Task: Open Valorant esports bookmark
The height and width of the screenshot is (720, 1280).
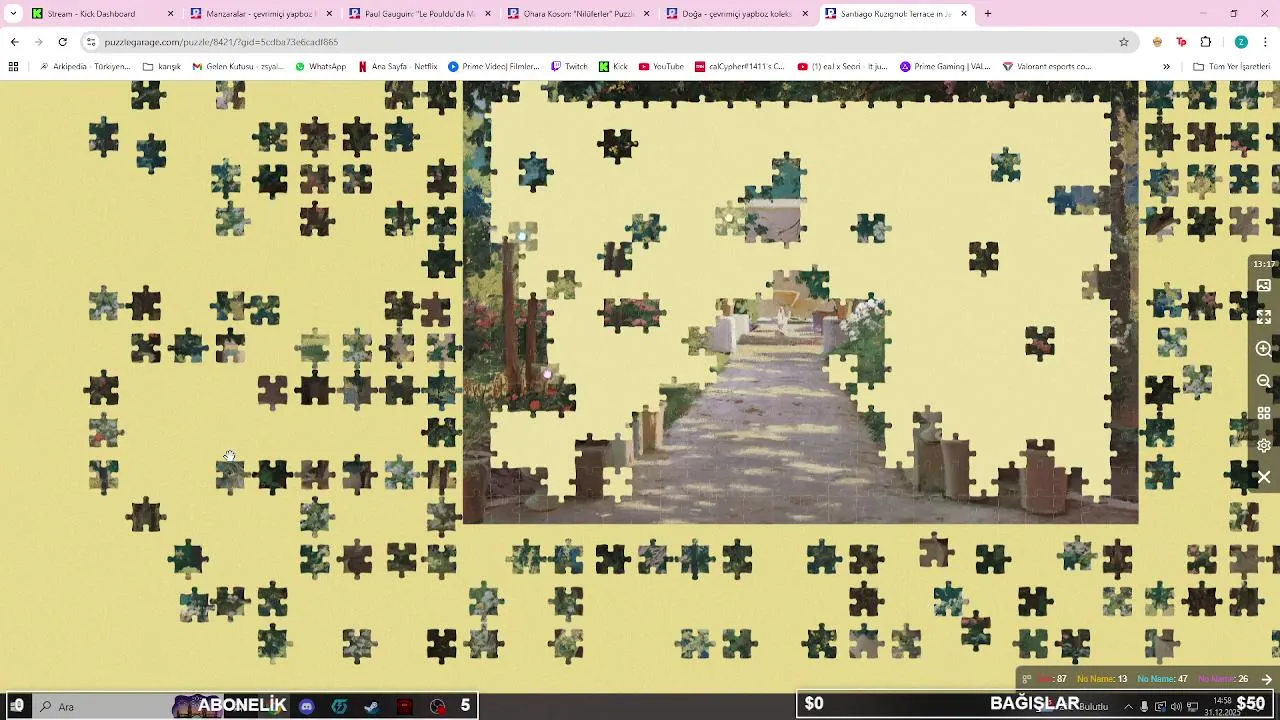Action: [x=1046, y=66]
